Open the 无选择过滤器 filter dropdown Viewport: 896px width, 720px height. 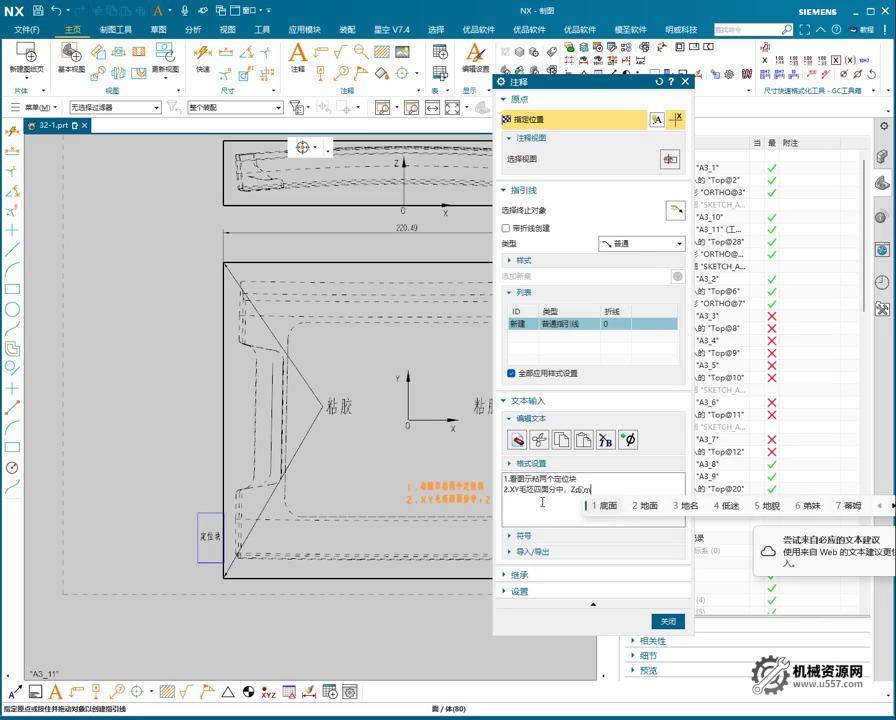[114, 107]
